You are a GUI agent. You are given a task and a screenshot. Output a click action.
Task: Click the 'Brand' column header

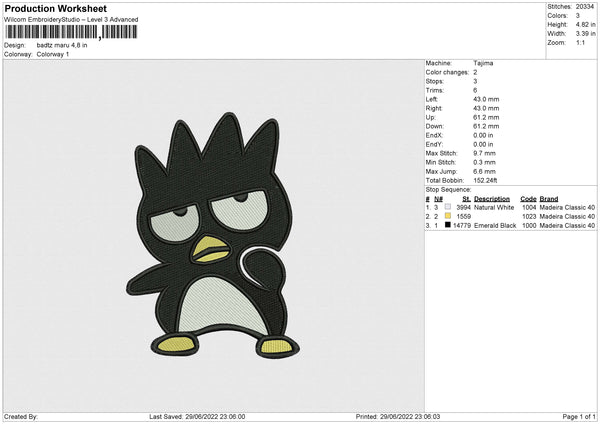click(x=549, y=199)
